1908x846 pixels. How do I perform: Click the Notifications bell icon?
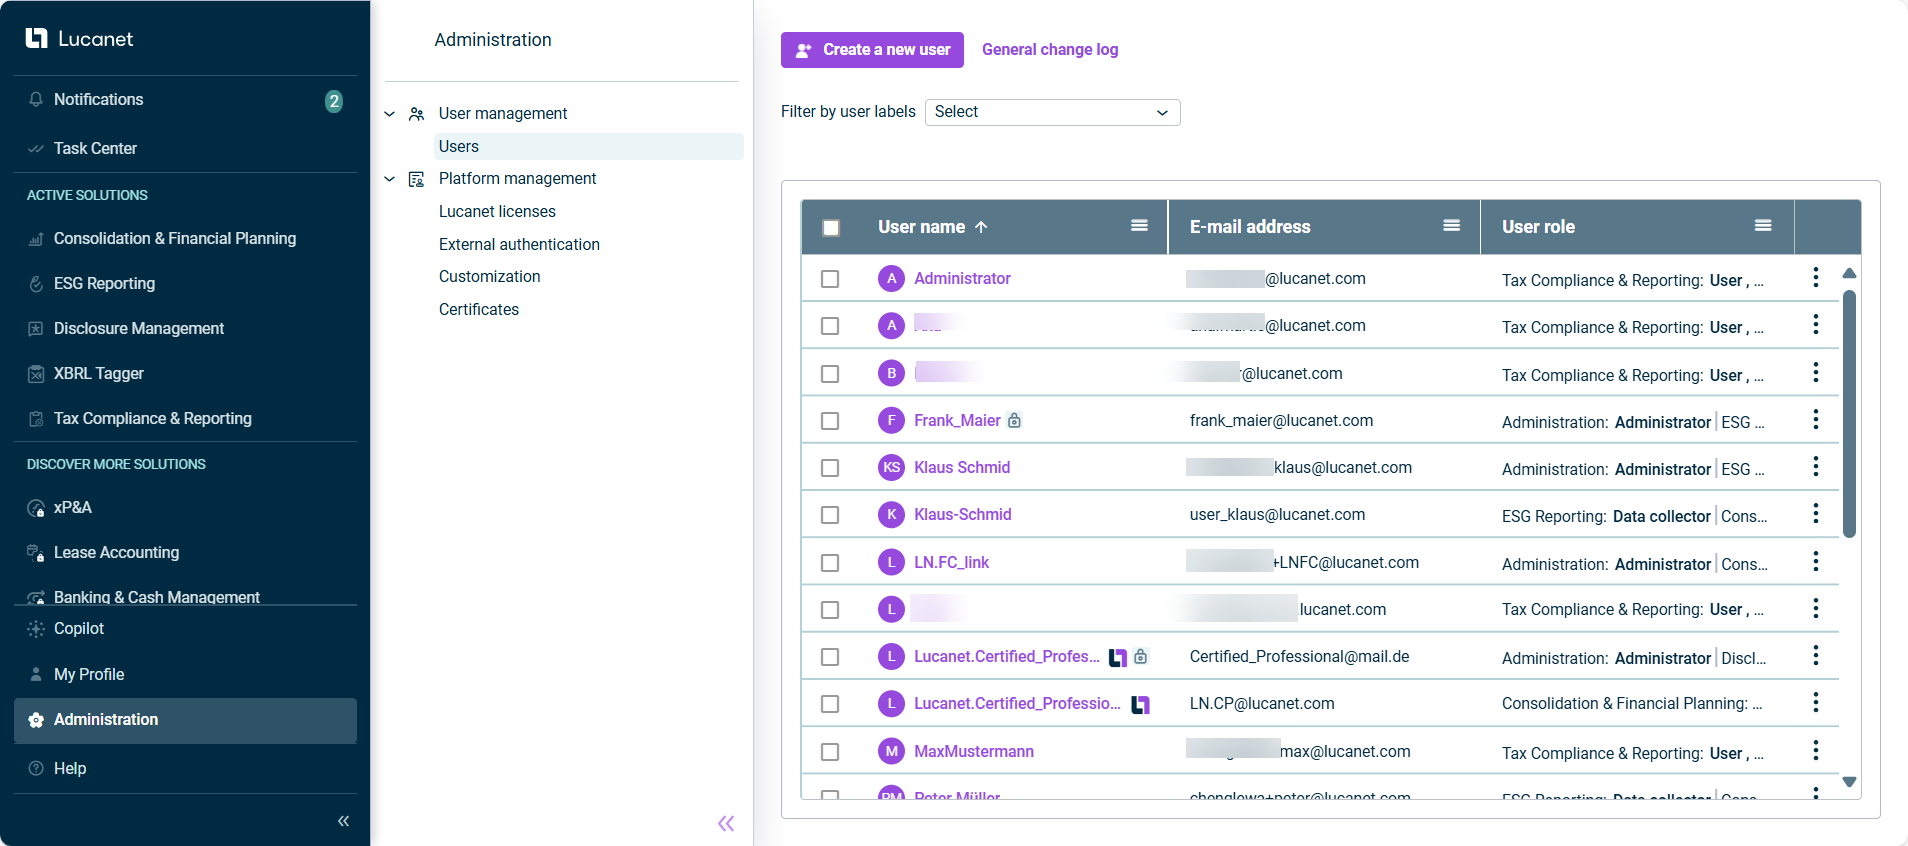tap(36, 100)
